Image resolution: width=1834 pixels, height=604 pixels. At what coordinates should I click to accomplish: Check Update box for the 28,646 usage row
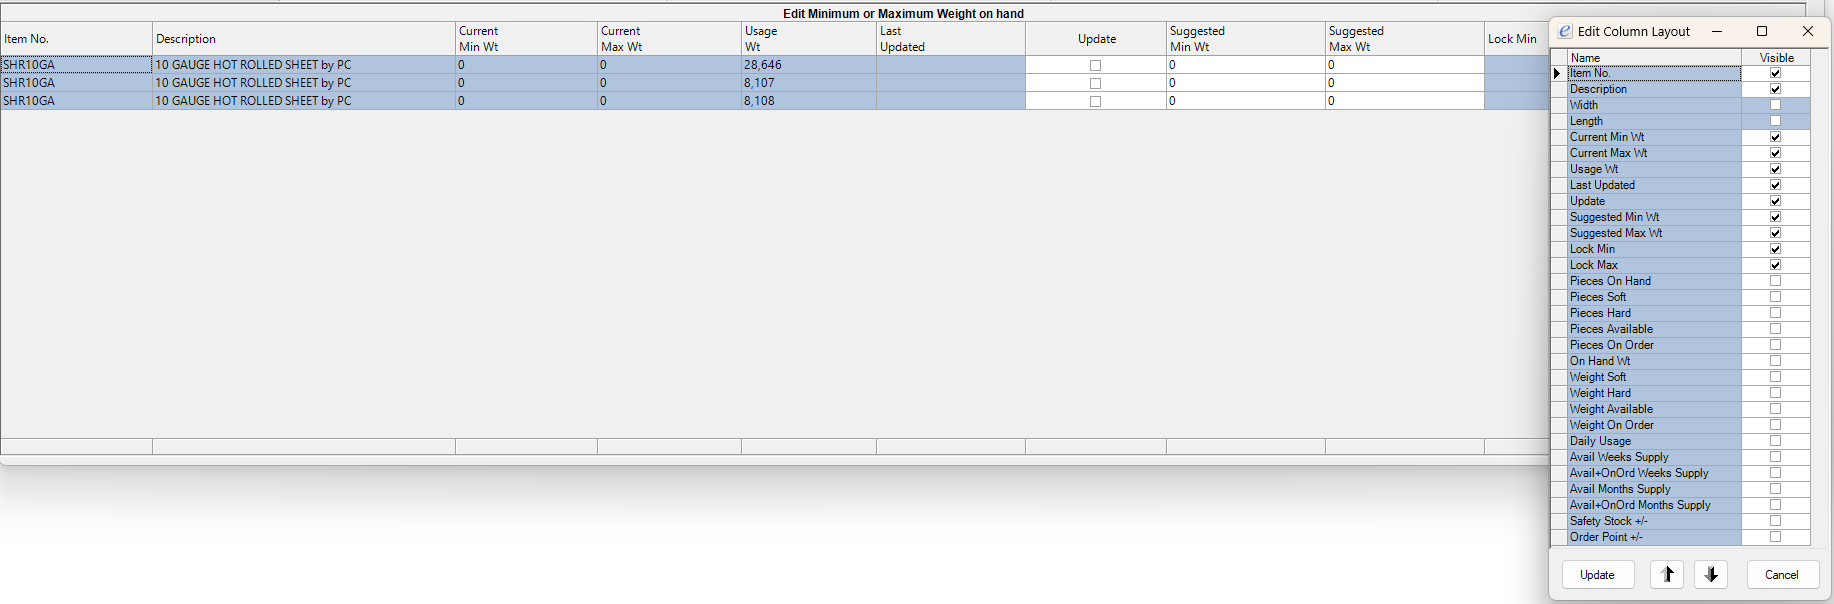click(1095, 65)
